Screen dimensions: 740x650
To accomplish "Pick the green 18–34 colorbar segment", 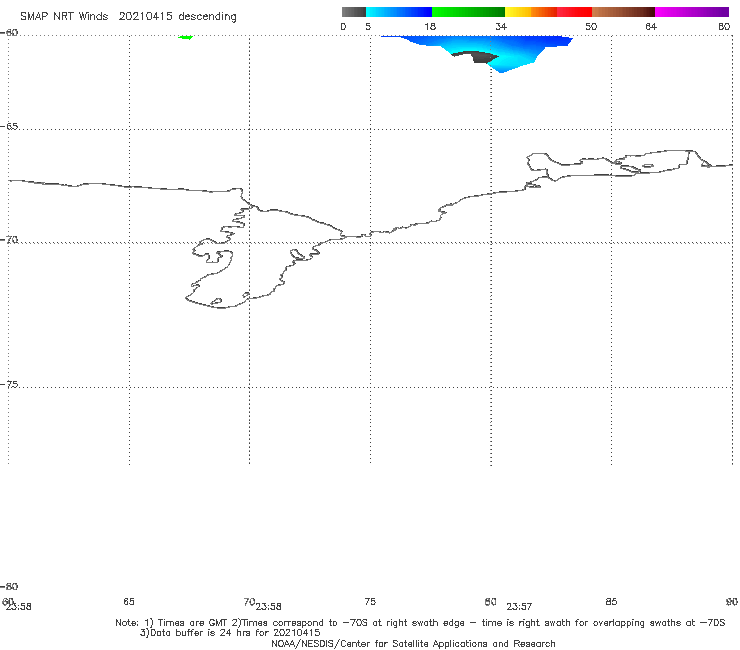I will tap(468, 12).
